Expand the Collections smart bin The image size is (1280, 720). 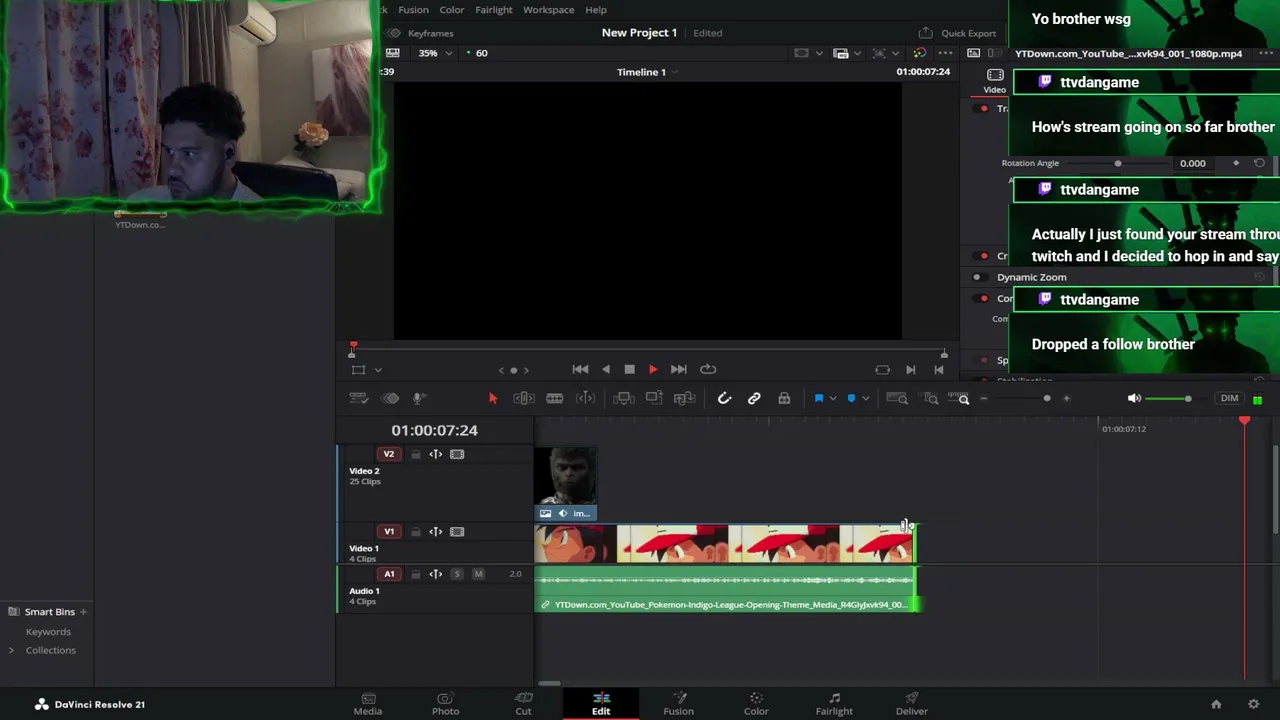coord(11,650)
